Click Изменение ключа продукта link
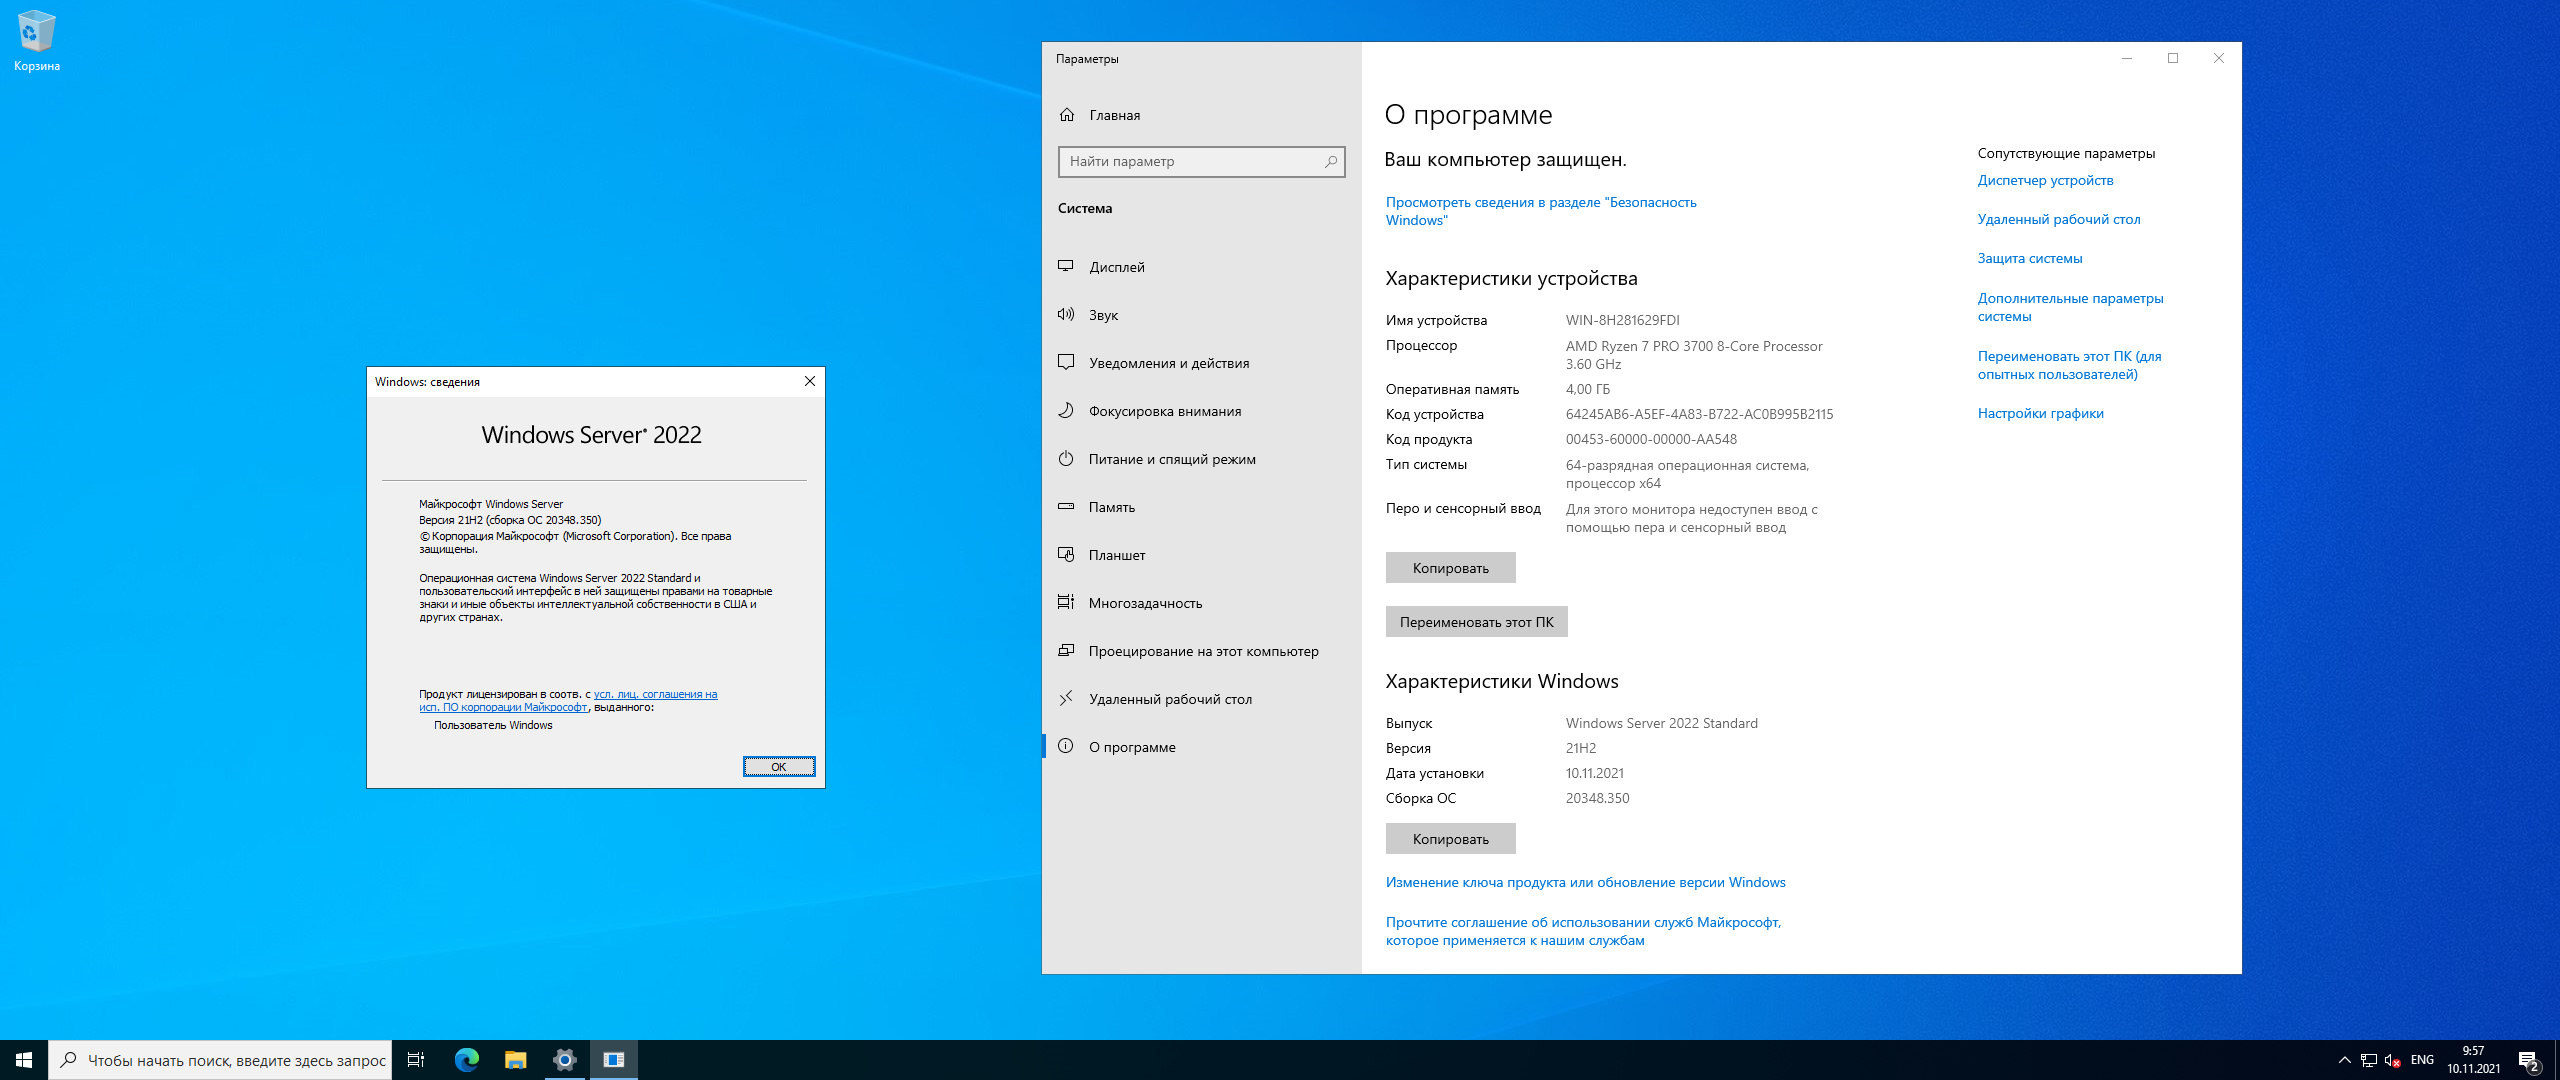This screenshot has width=2560, height=1080. coord(1585,882)
